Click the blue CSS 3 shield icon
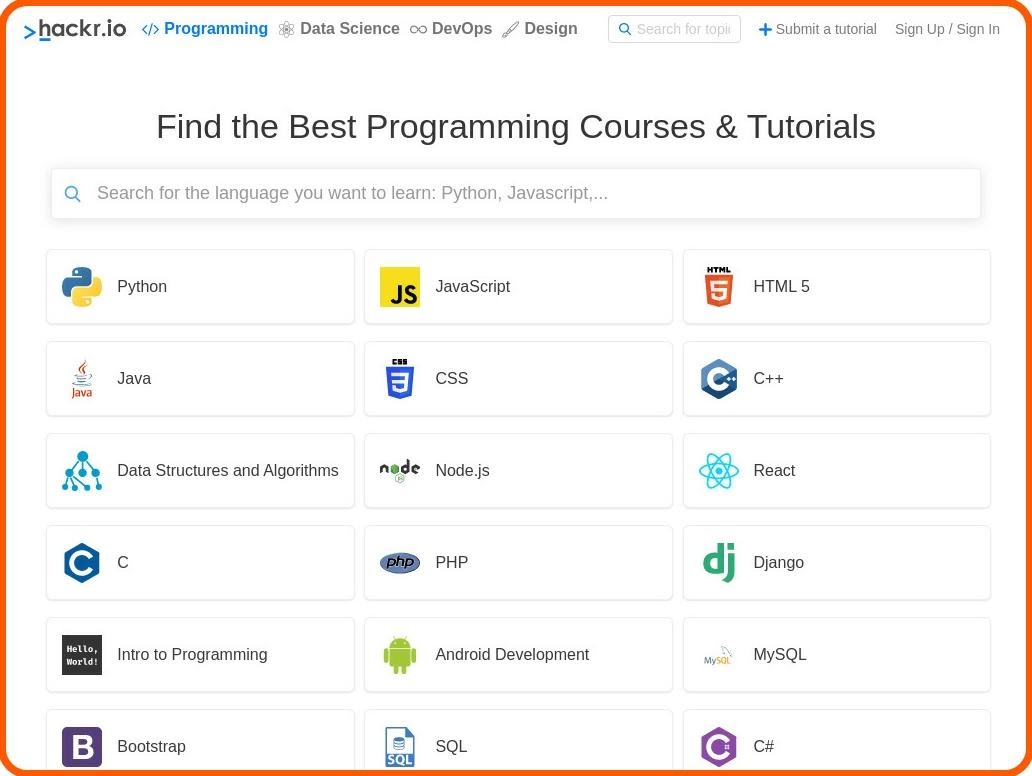 (x=400, y=379)
